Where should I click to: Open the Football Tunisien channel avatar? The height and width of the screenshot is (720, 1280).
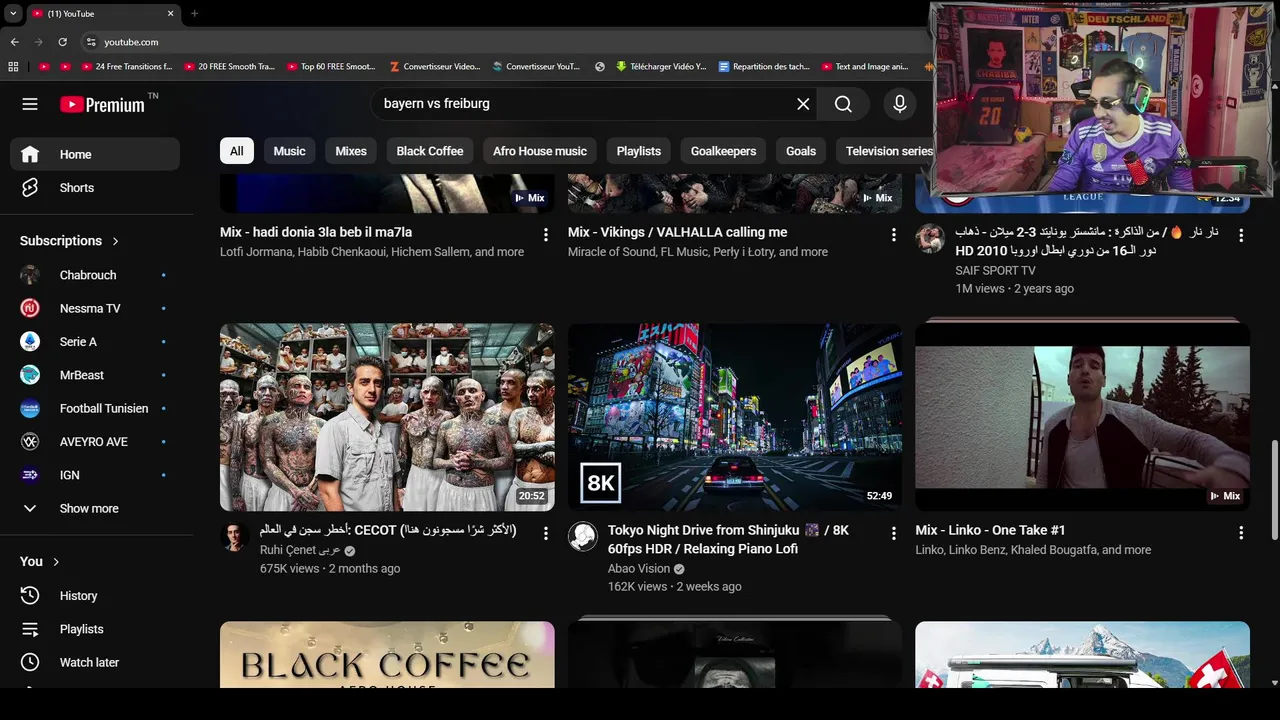click(x=30, y=408)
